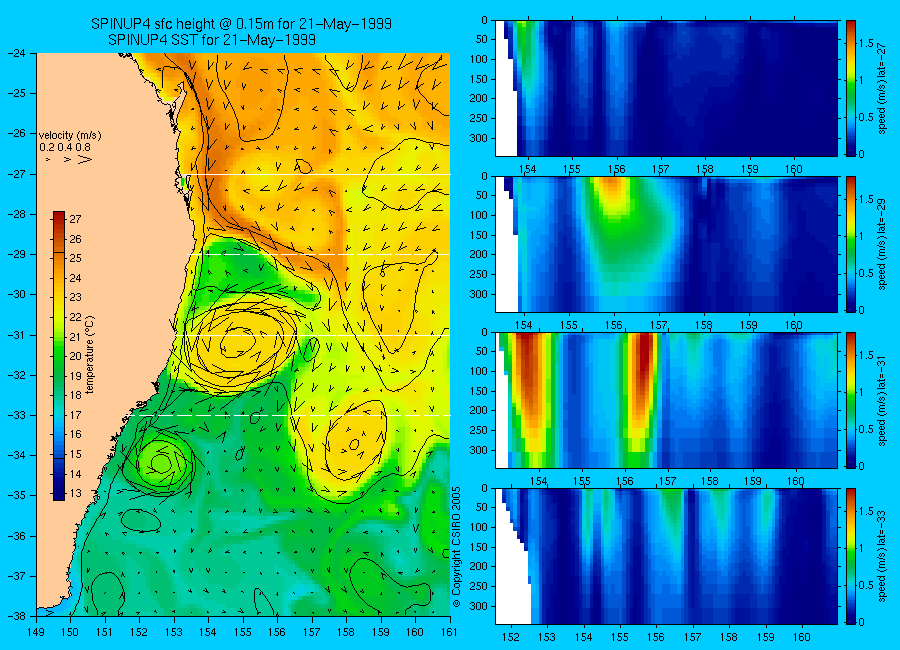The image size is (900, 650).
Task: Open the lat=-33 speed section plot
Action: coord(666,556)
